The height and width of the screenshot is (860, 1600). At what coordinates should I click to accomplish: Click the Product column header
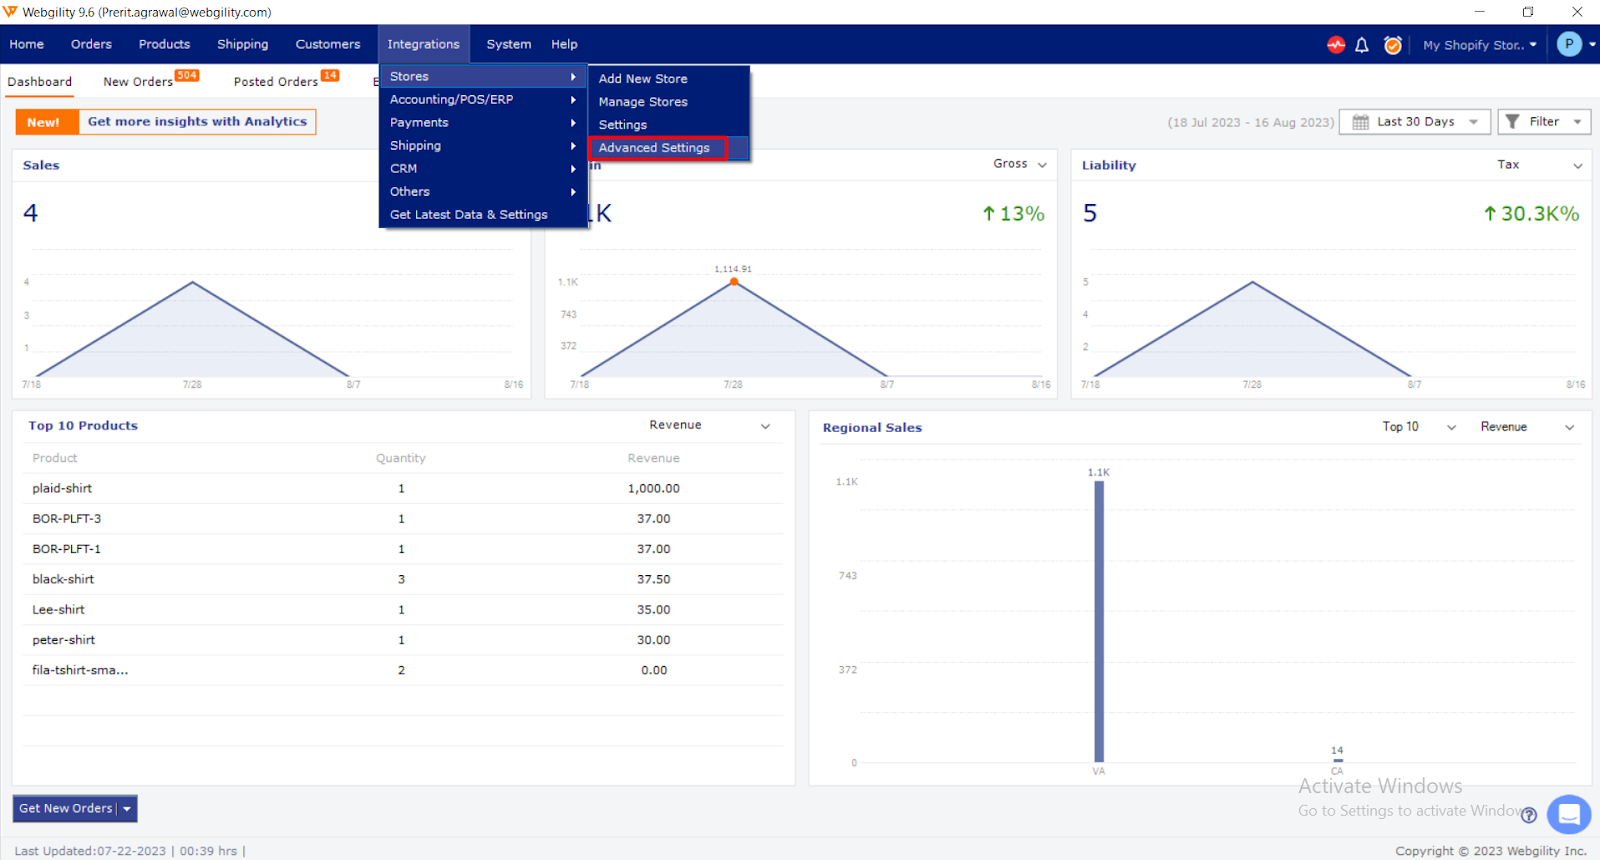55,458
